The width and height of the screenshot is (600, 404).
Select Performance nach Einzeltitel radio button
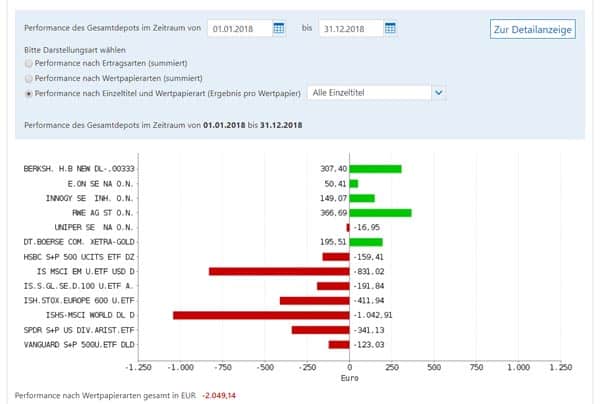[x=29, y=94]
